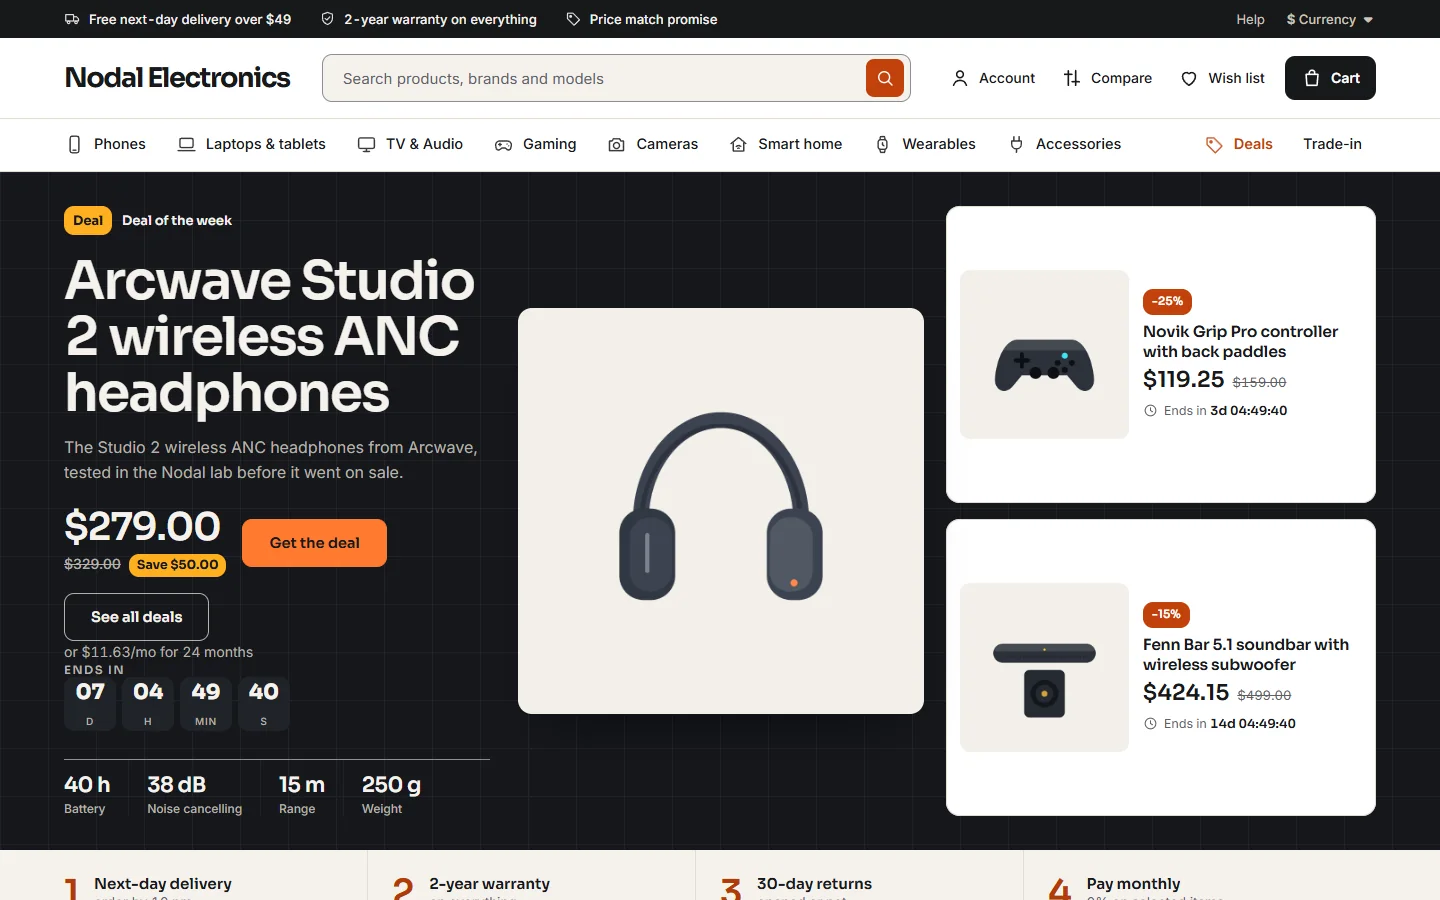Click the TV & Audio monitor icon
Image resolution: width=1440 pixels, height=900 pixels.
[x=366, y=144]
